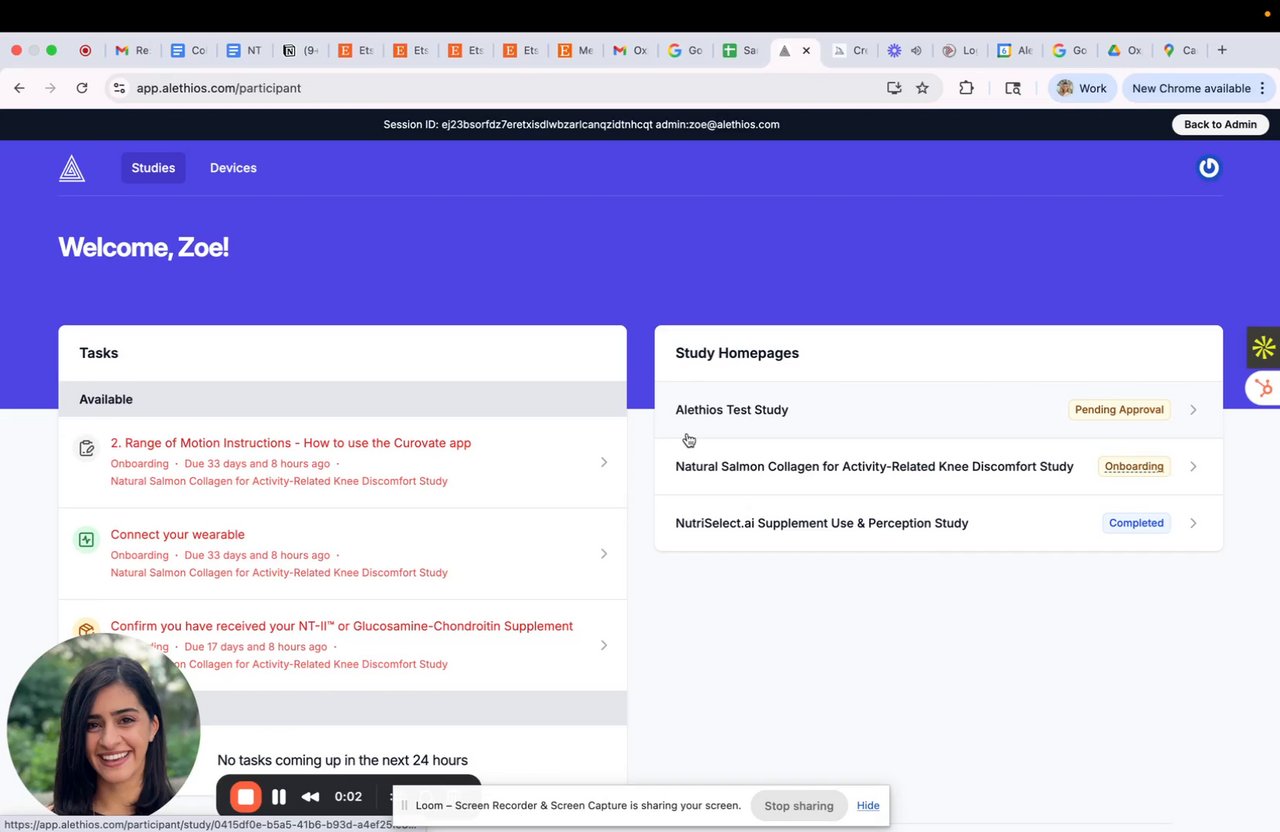Switch to the Loom 'Lo' tab
1280x832 pixels.
959,50
